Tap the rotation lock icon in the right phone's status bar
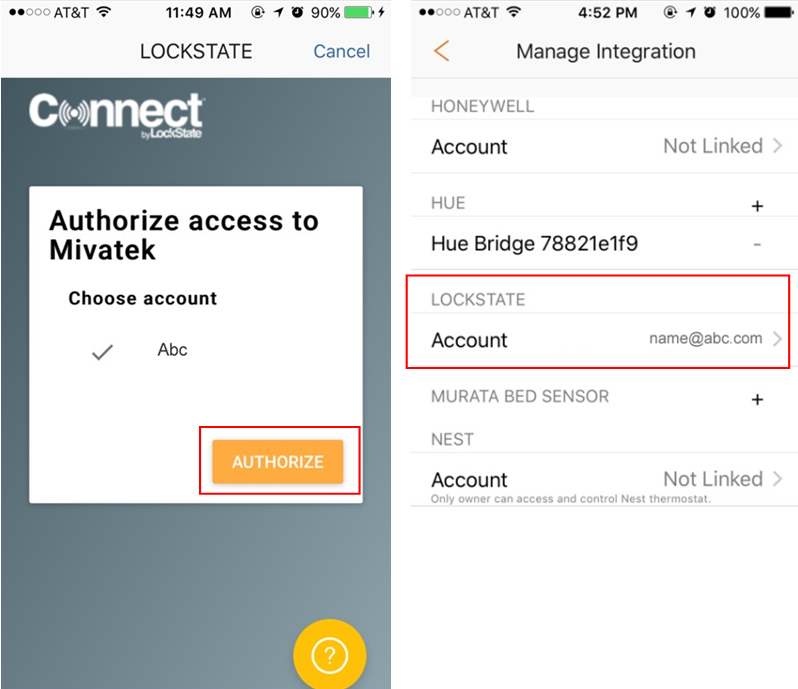 (x=670, y=12)
